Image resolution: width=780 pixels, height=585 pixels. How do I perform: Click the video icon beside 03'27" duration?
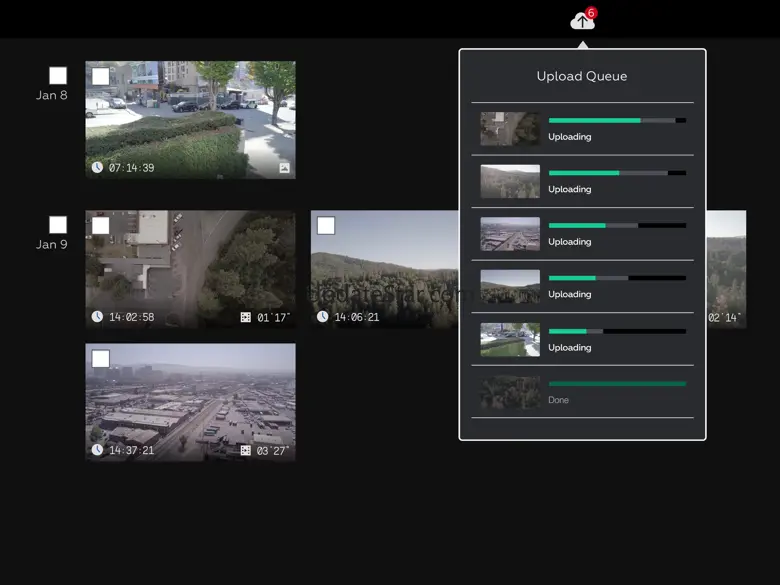(246, 451)
